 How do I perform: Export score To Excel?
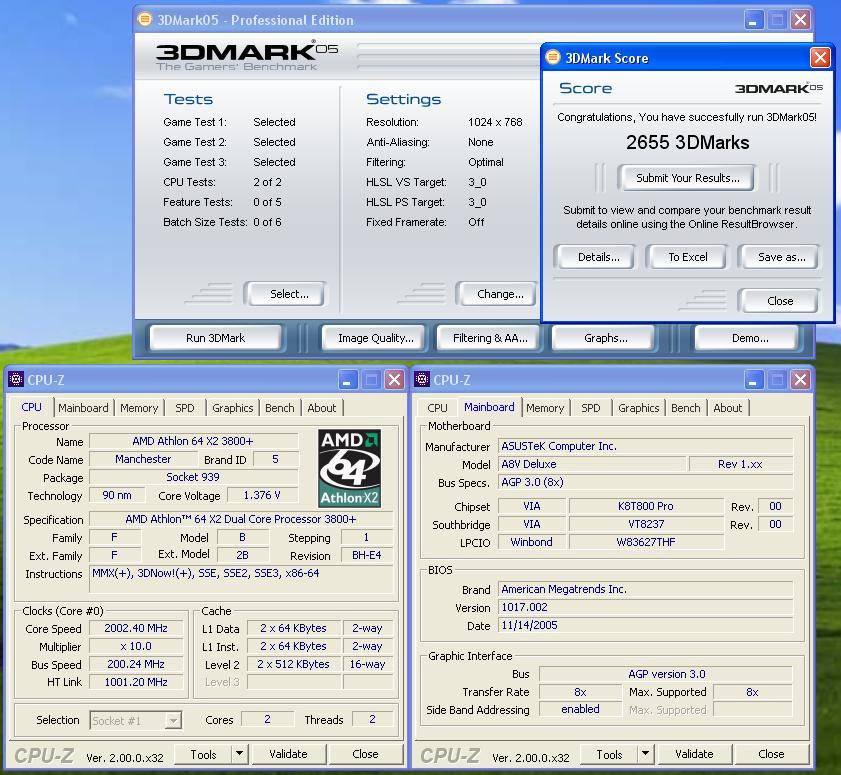[687, 257]
